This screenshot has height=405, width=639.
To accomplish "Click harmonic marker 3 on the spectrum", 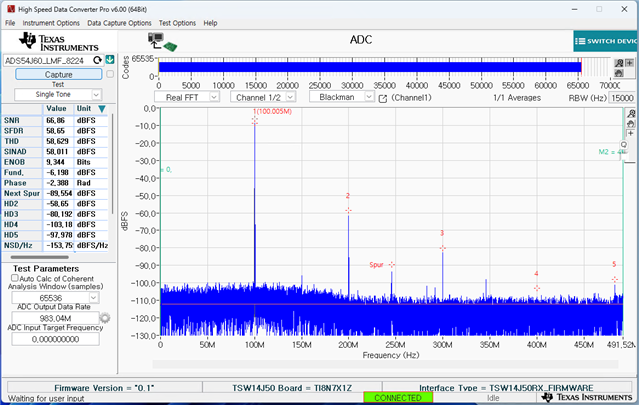I will click(443, 248).
